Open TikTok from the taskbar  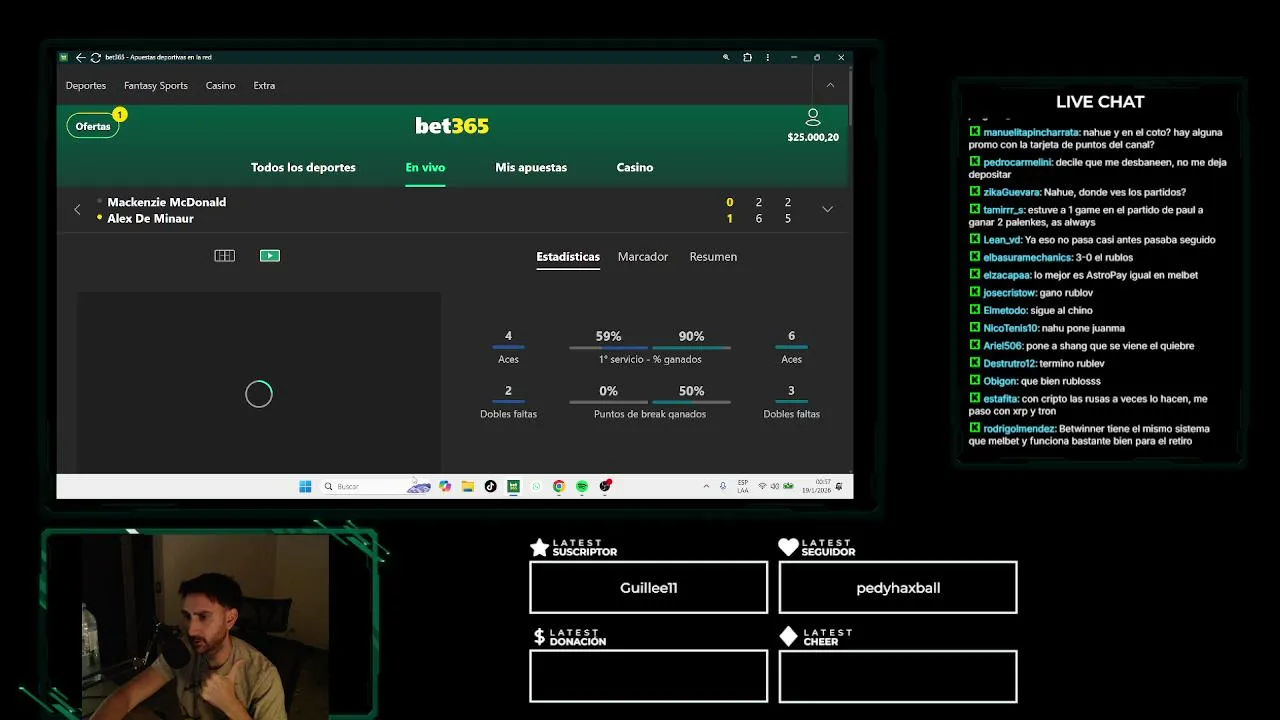490,486
